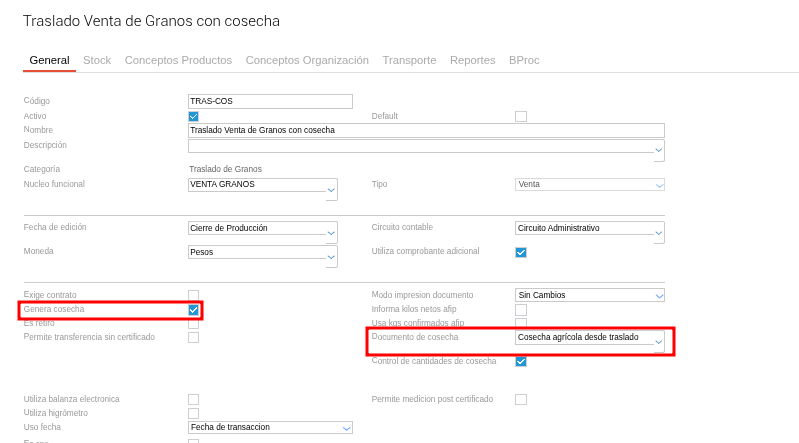799x443 pixels.
Task: Open the Modo impresion documento dropdown
Action: coord(658,296)
